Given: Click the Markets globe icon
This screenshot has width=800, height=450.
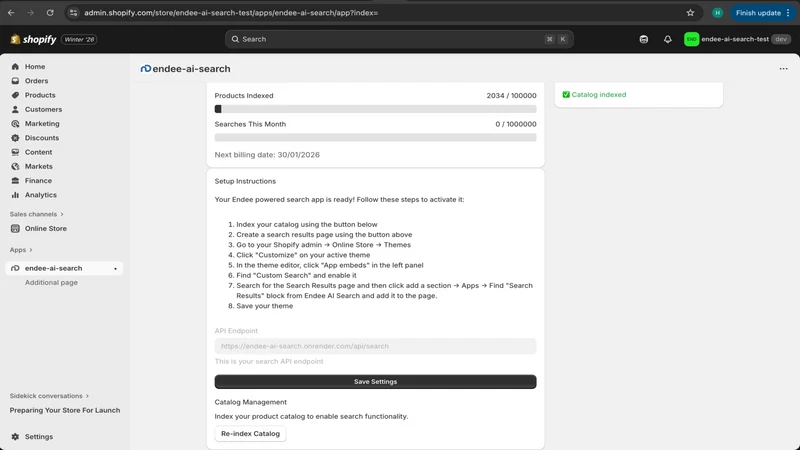Looking at the screenshot, I should (x=15, y=166).
